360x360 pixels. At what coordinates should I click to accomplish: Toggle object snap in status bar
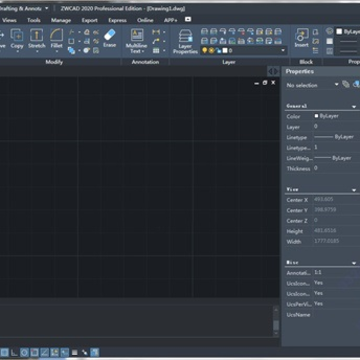pyautogui.click(x=34, y=352)
